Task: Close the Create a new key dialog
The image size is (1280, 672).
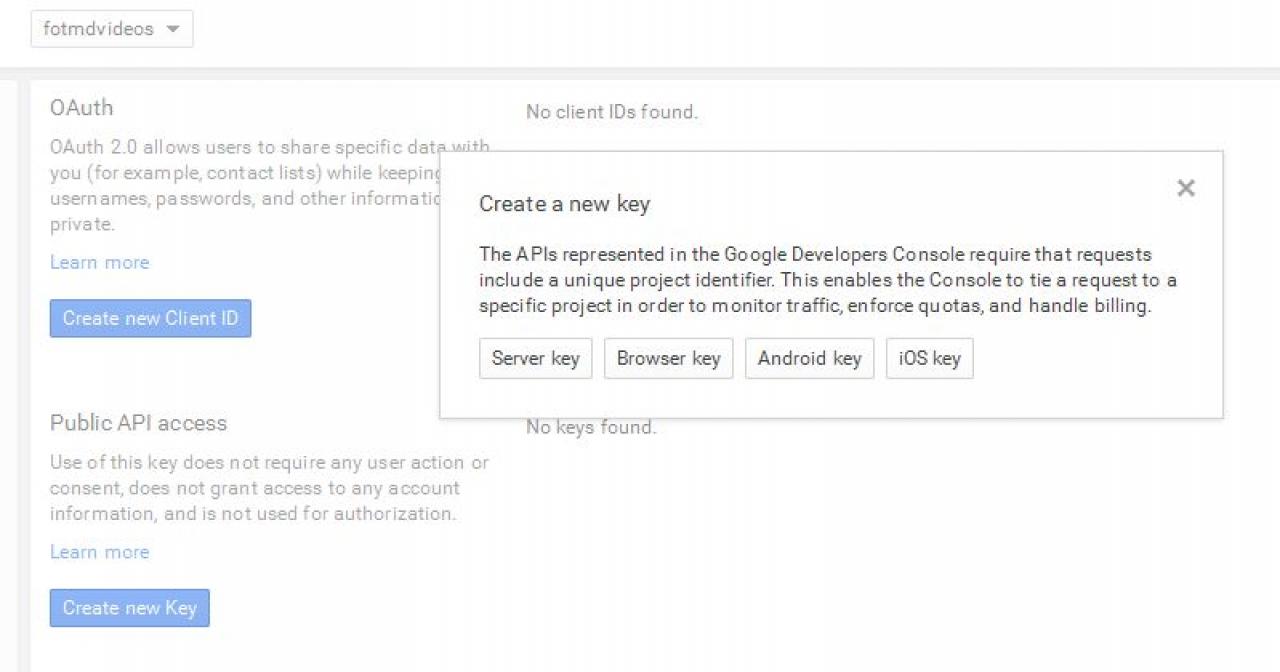Action: tap(1186, 188)
